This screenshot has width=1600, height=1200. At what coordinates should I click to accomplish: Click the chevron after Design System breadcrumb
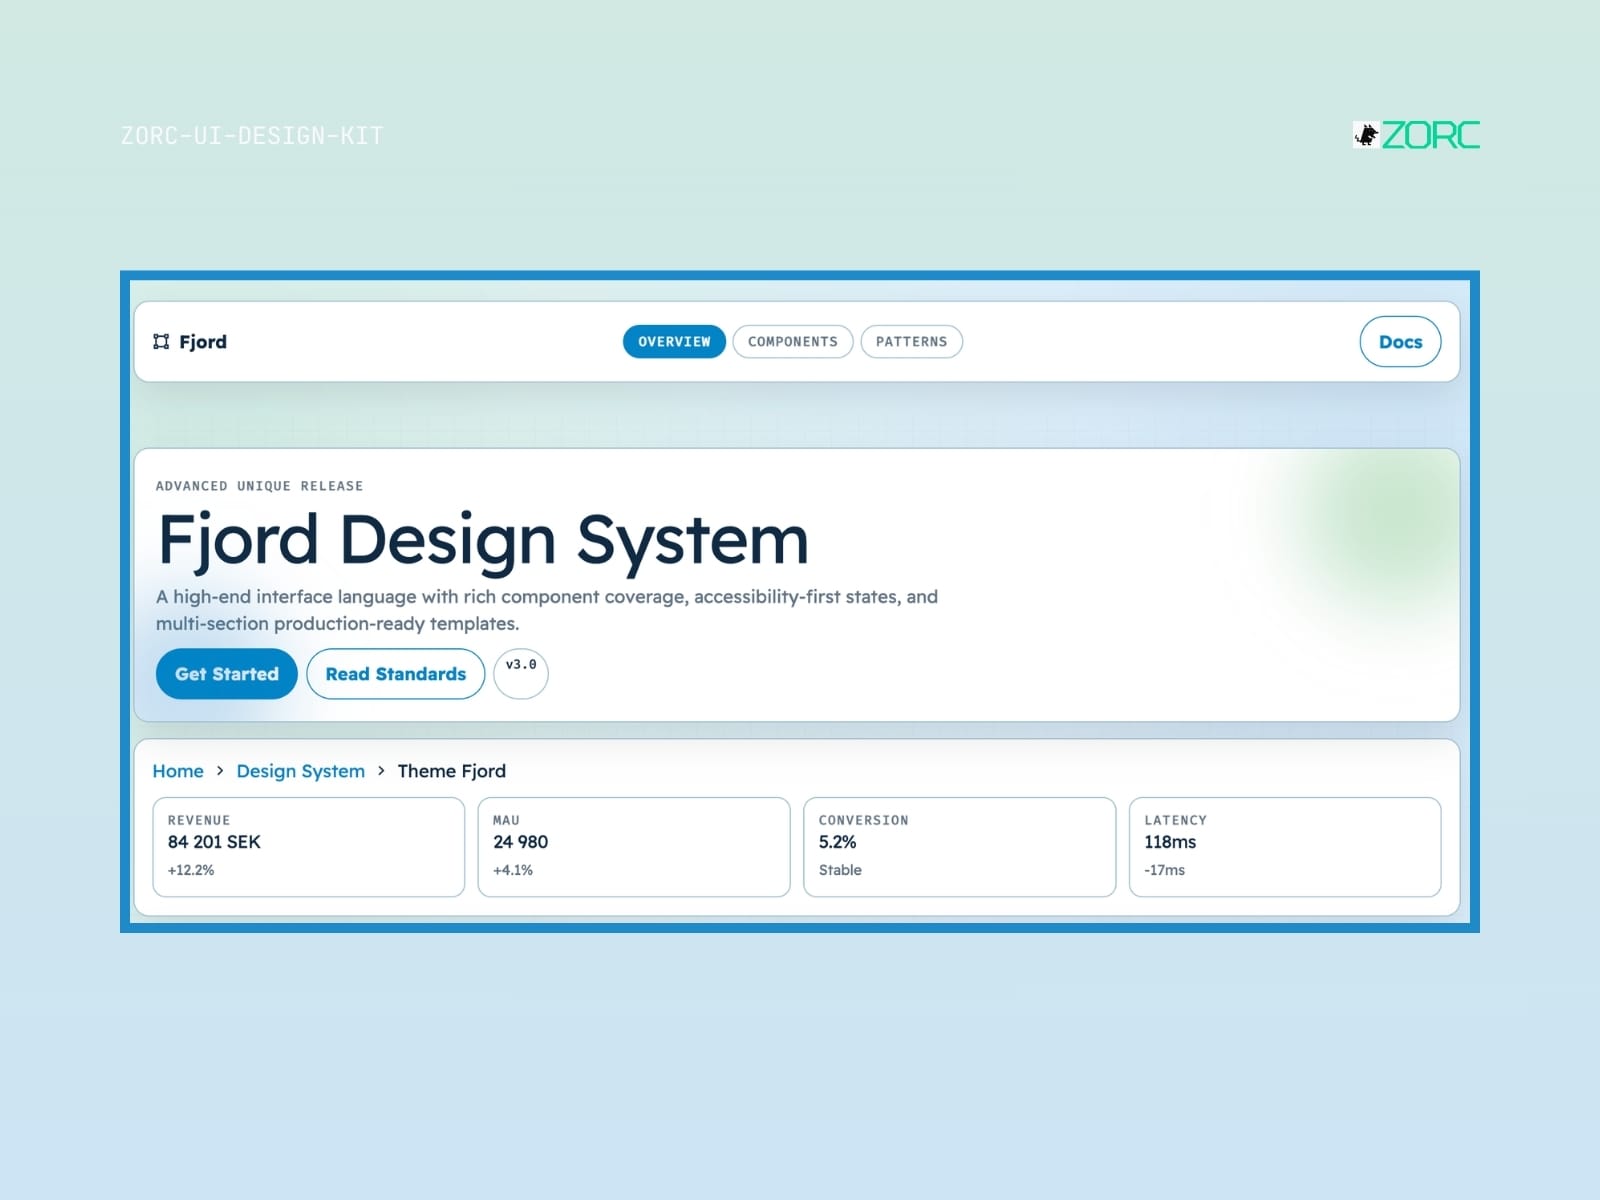pos(381,771)
